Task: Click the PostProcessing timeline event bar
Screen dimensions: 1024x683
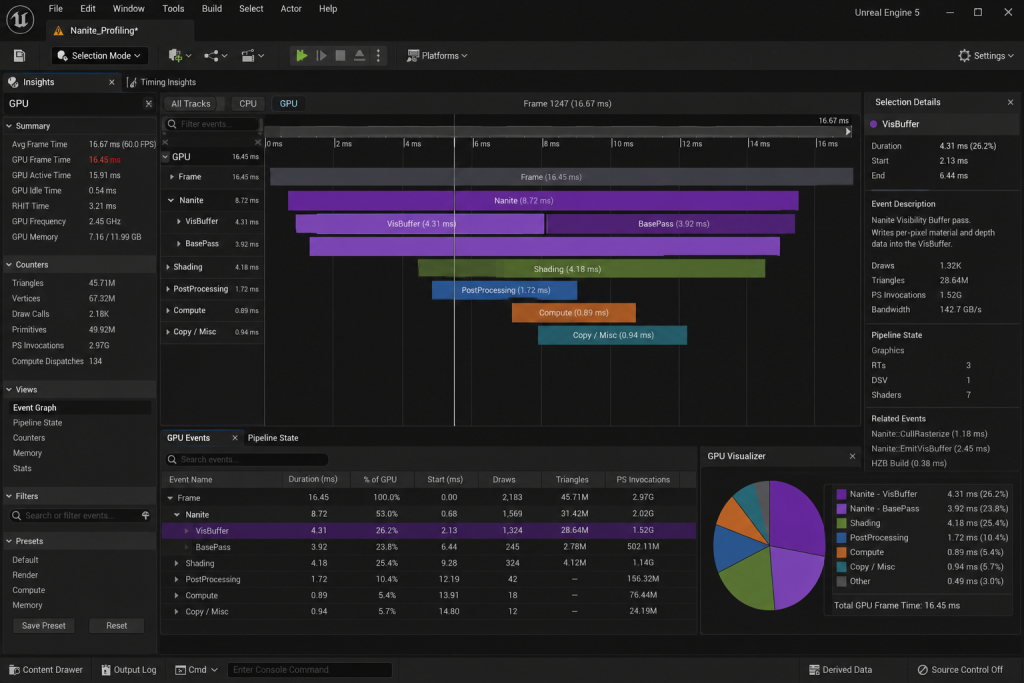Action: [504, 291]
